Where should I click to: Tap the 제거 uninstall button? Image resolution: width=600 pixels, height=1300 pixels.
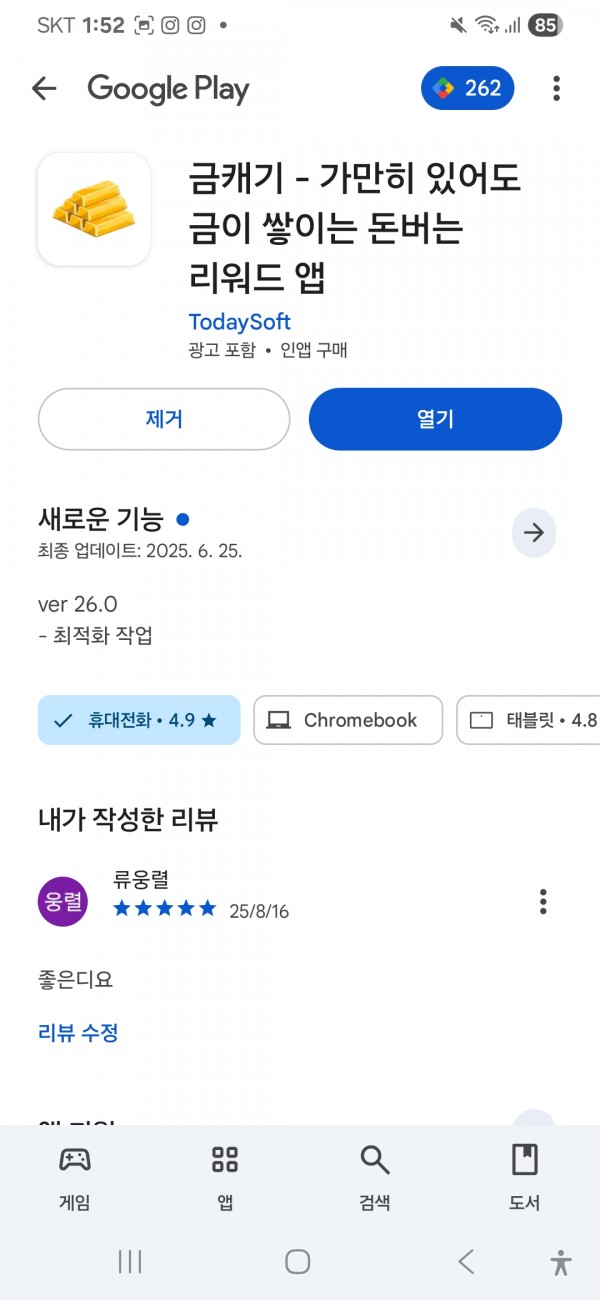pyautogui.click(x=164, y=419)
